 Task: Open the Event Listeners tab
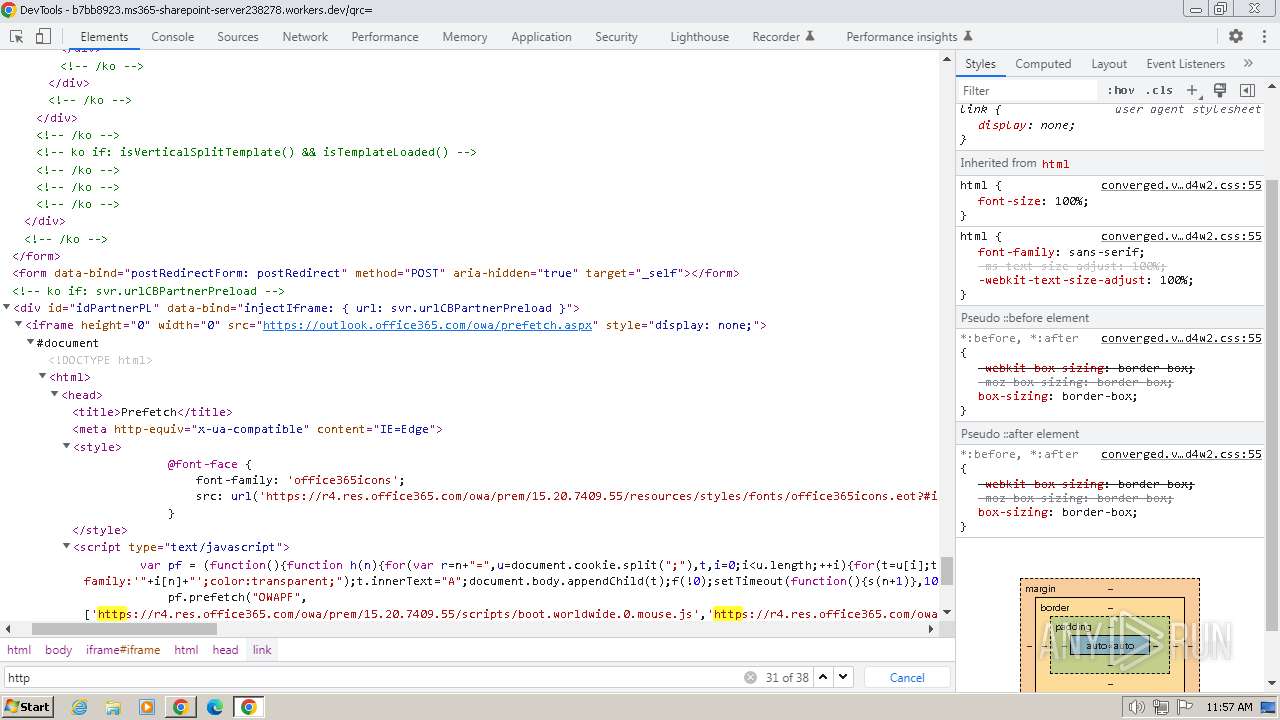click(x=1185, y=63)
